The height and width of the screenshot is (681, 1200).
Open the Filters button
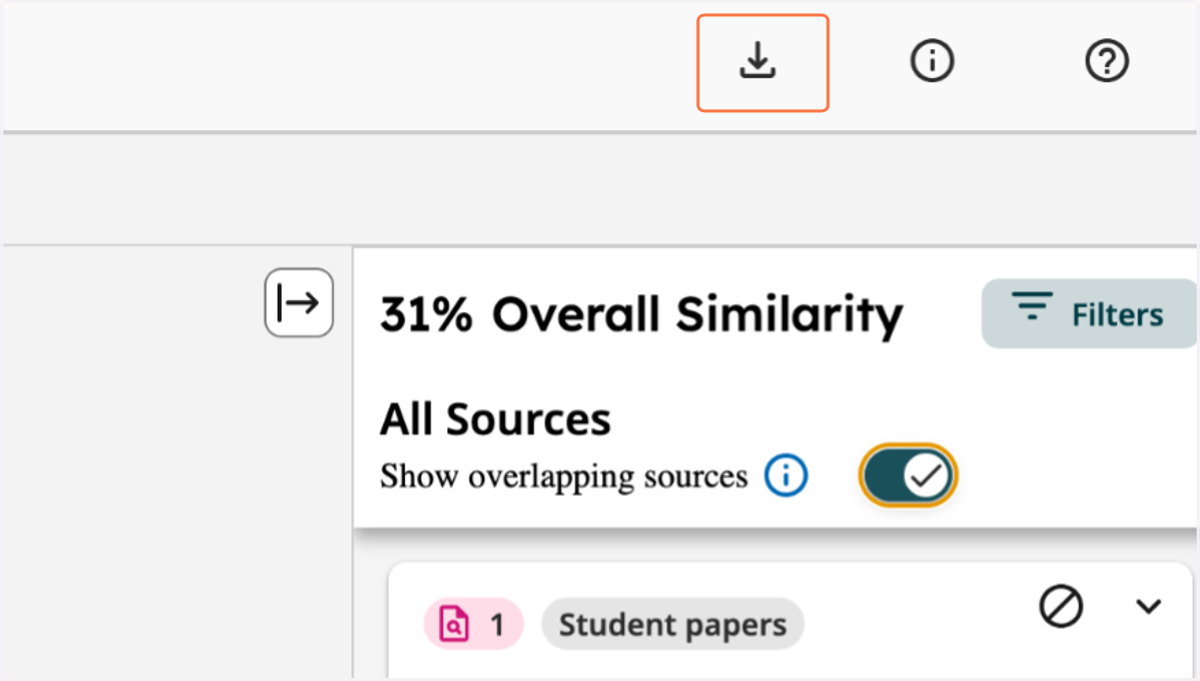1089,314
